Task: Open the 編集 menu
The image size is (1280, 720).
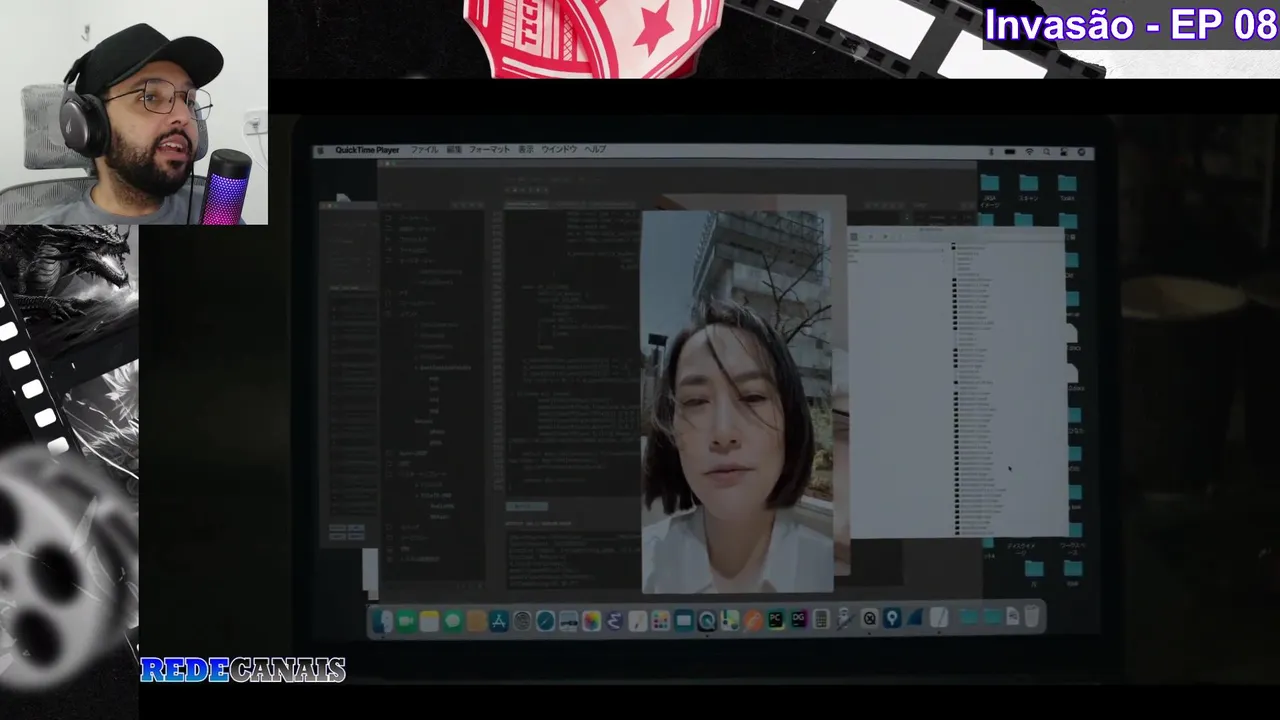Action: [x=454, y=150]
